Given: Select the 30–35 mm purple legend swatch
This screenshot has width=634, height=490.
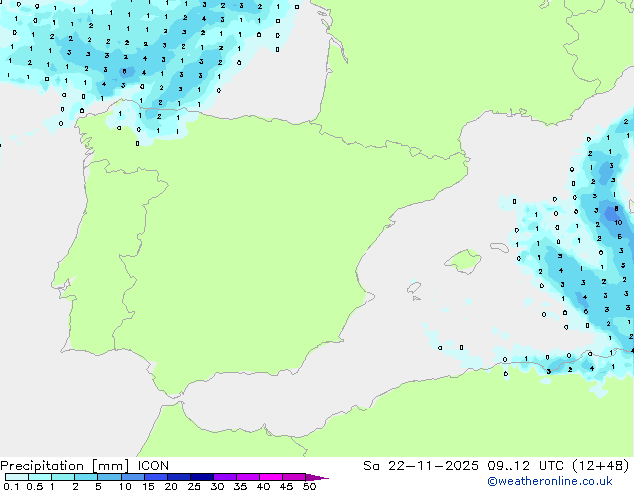Looking at the screenshot, I should (x=224, y=477).
